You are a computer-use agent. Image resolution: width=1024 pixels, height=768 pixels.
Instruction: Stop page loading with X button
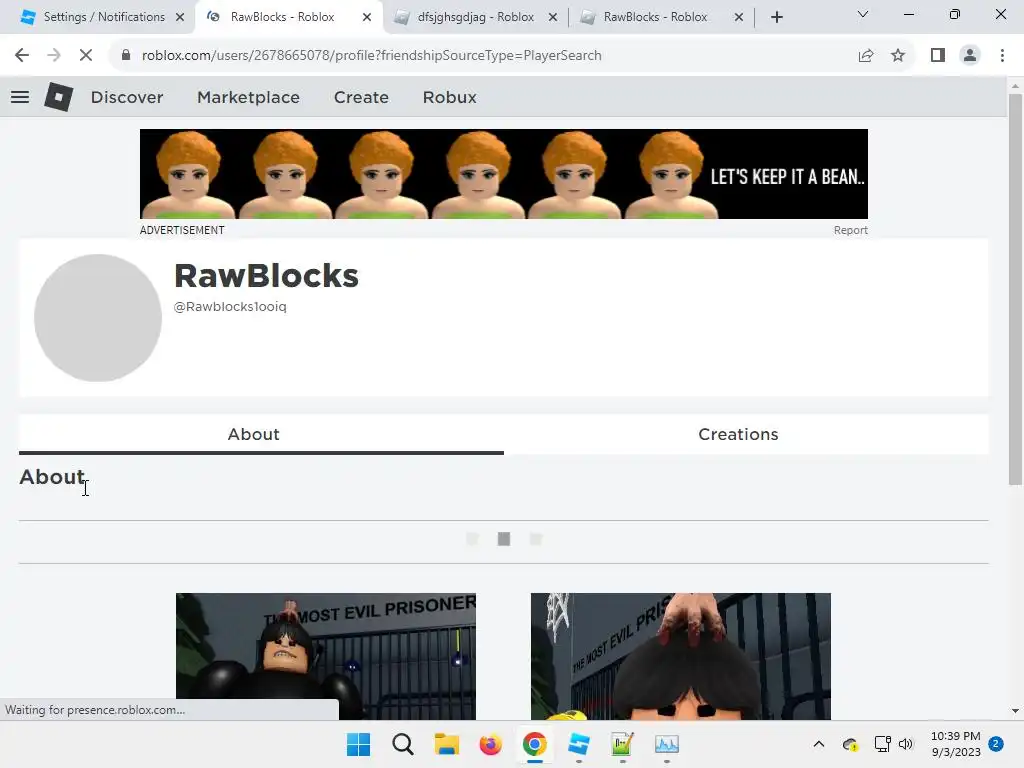(x=86, y=56)
